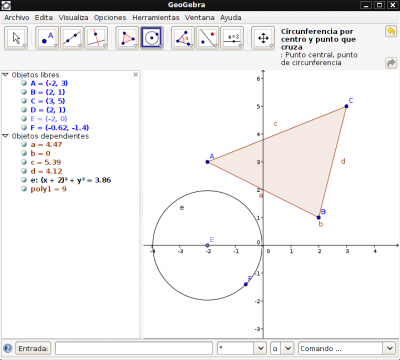Select the Perpendicular line tool

(x=96, y=38)
